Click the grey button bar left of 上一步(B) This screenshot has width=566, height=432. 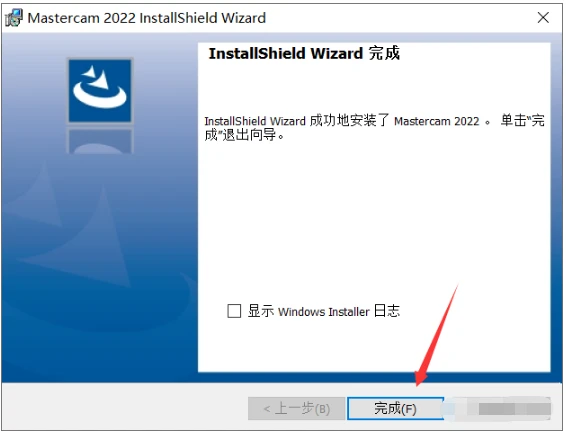click(125, 408)
